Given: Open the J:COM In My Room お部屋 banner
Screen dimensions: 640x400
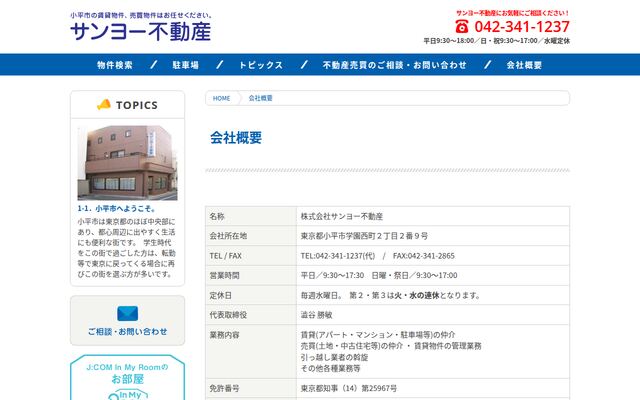Looking at the screenshot, I should (x=127, y=378).
